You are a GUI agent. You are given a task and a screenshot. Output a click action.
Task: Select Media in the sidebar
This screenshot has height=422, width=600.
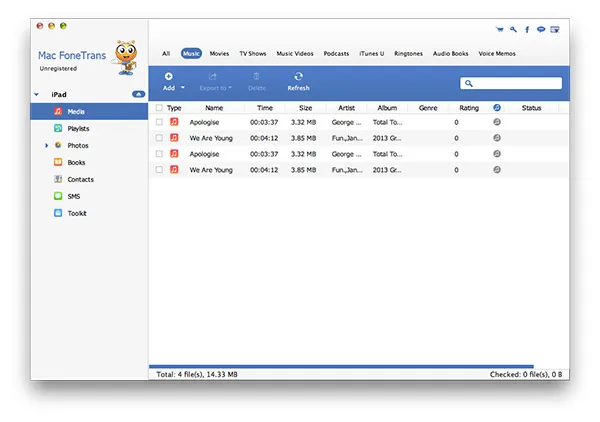click(89, 112)
